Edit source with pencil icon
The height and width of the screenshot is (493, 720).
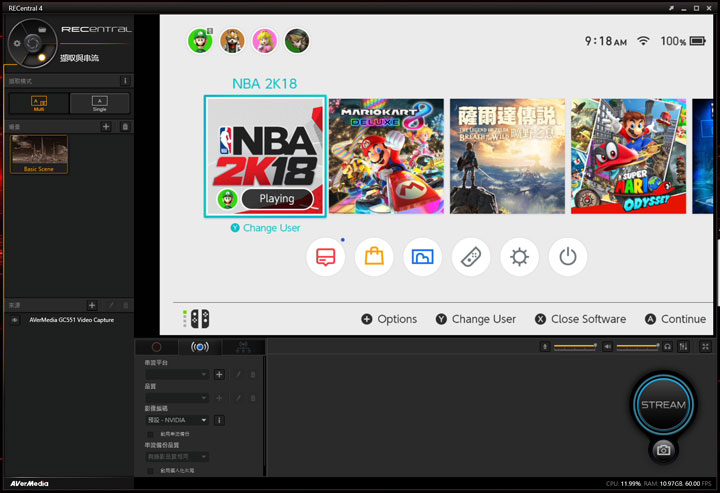coord(111,305)
